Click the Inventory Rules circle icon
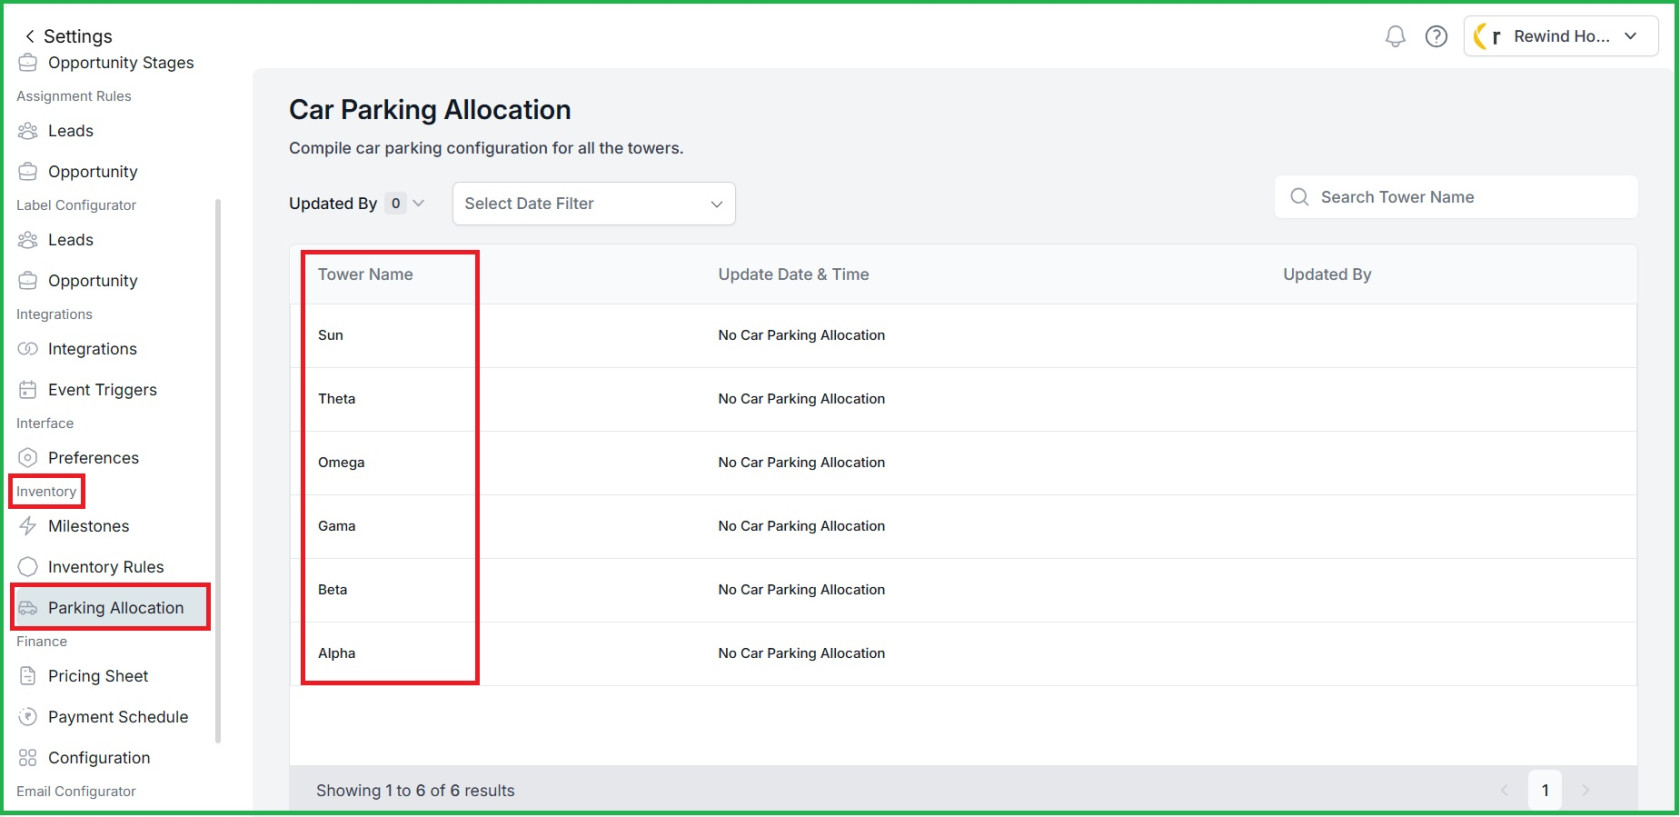This screenshot has width=1680, height=817. [x=28, y=567]
